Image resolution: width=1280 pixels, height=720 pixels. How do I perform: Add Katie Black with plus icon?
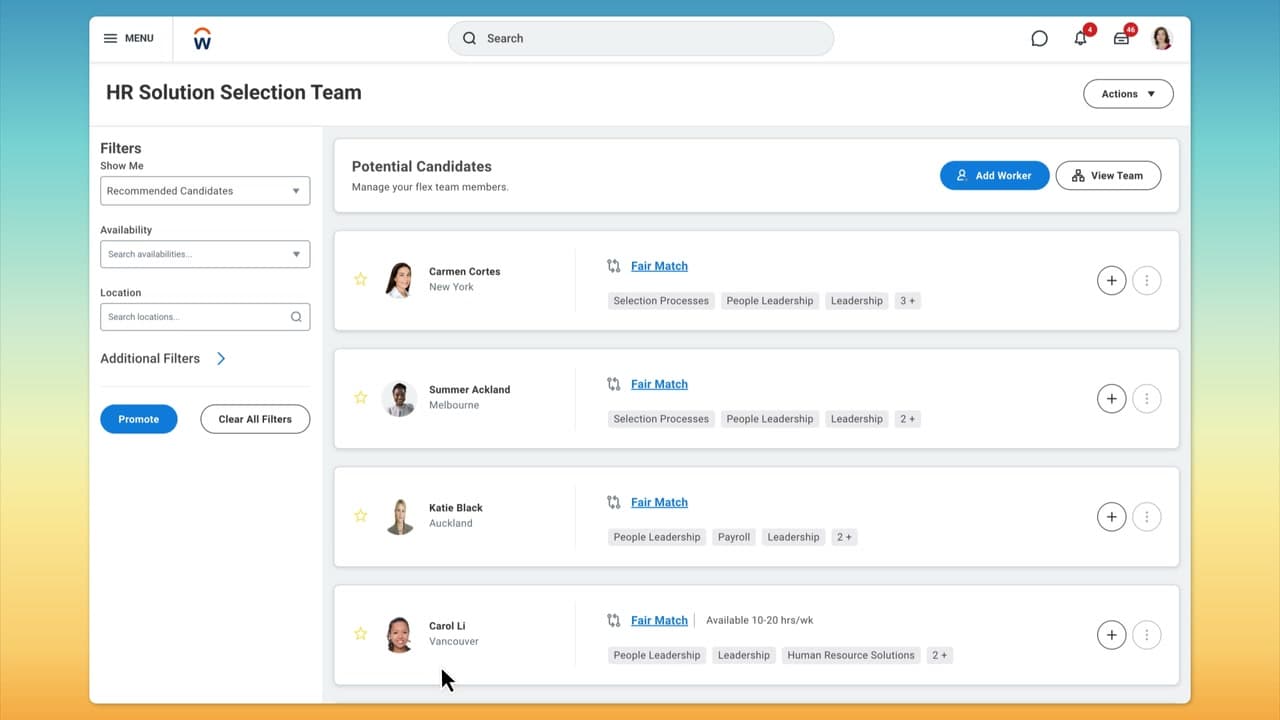1111,516
